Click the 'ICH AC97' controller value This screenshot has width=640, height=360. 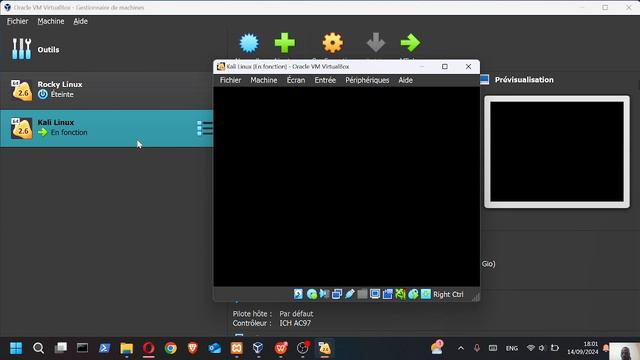click(295, 323)
